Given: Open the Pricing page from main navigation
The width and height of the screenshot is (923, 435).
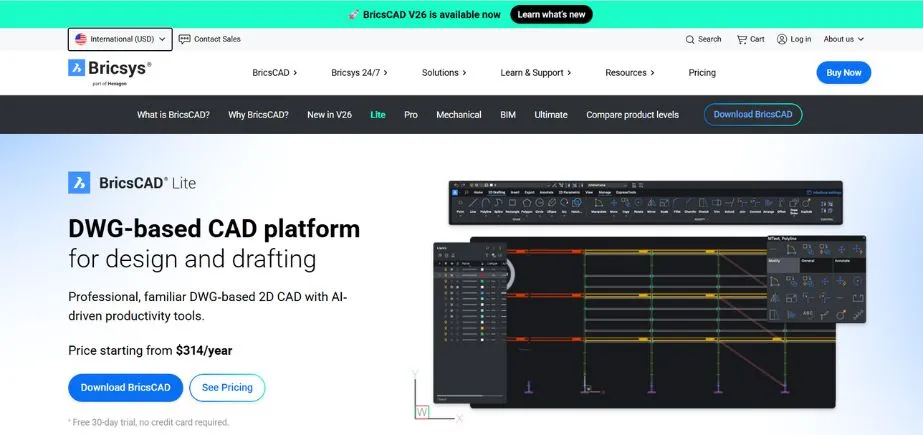Looking at the screenshot, I should pyautogui.click(x=702, y=73).
